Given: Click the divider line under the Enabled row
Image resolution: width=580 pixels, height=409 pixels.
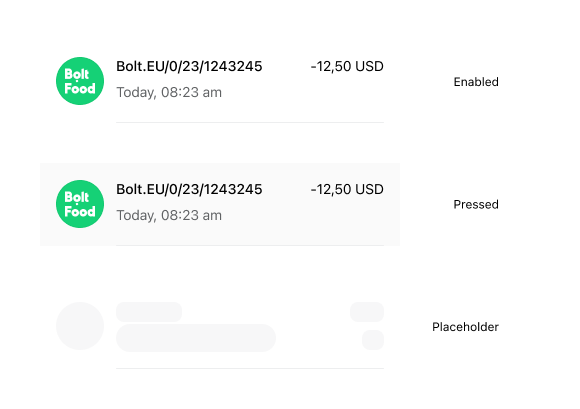Looking at the screenshot, I should coord(250,122).
